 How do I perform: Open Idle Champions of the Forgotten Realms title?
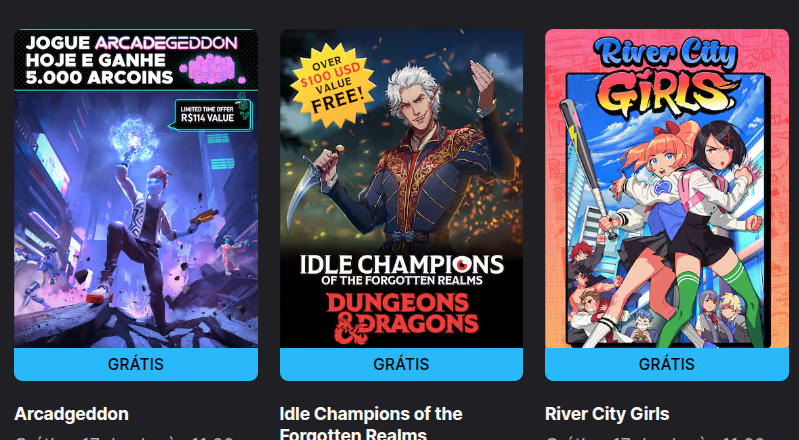(371, 423)
